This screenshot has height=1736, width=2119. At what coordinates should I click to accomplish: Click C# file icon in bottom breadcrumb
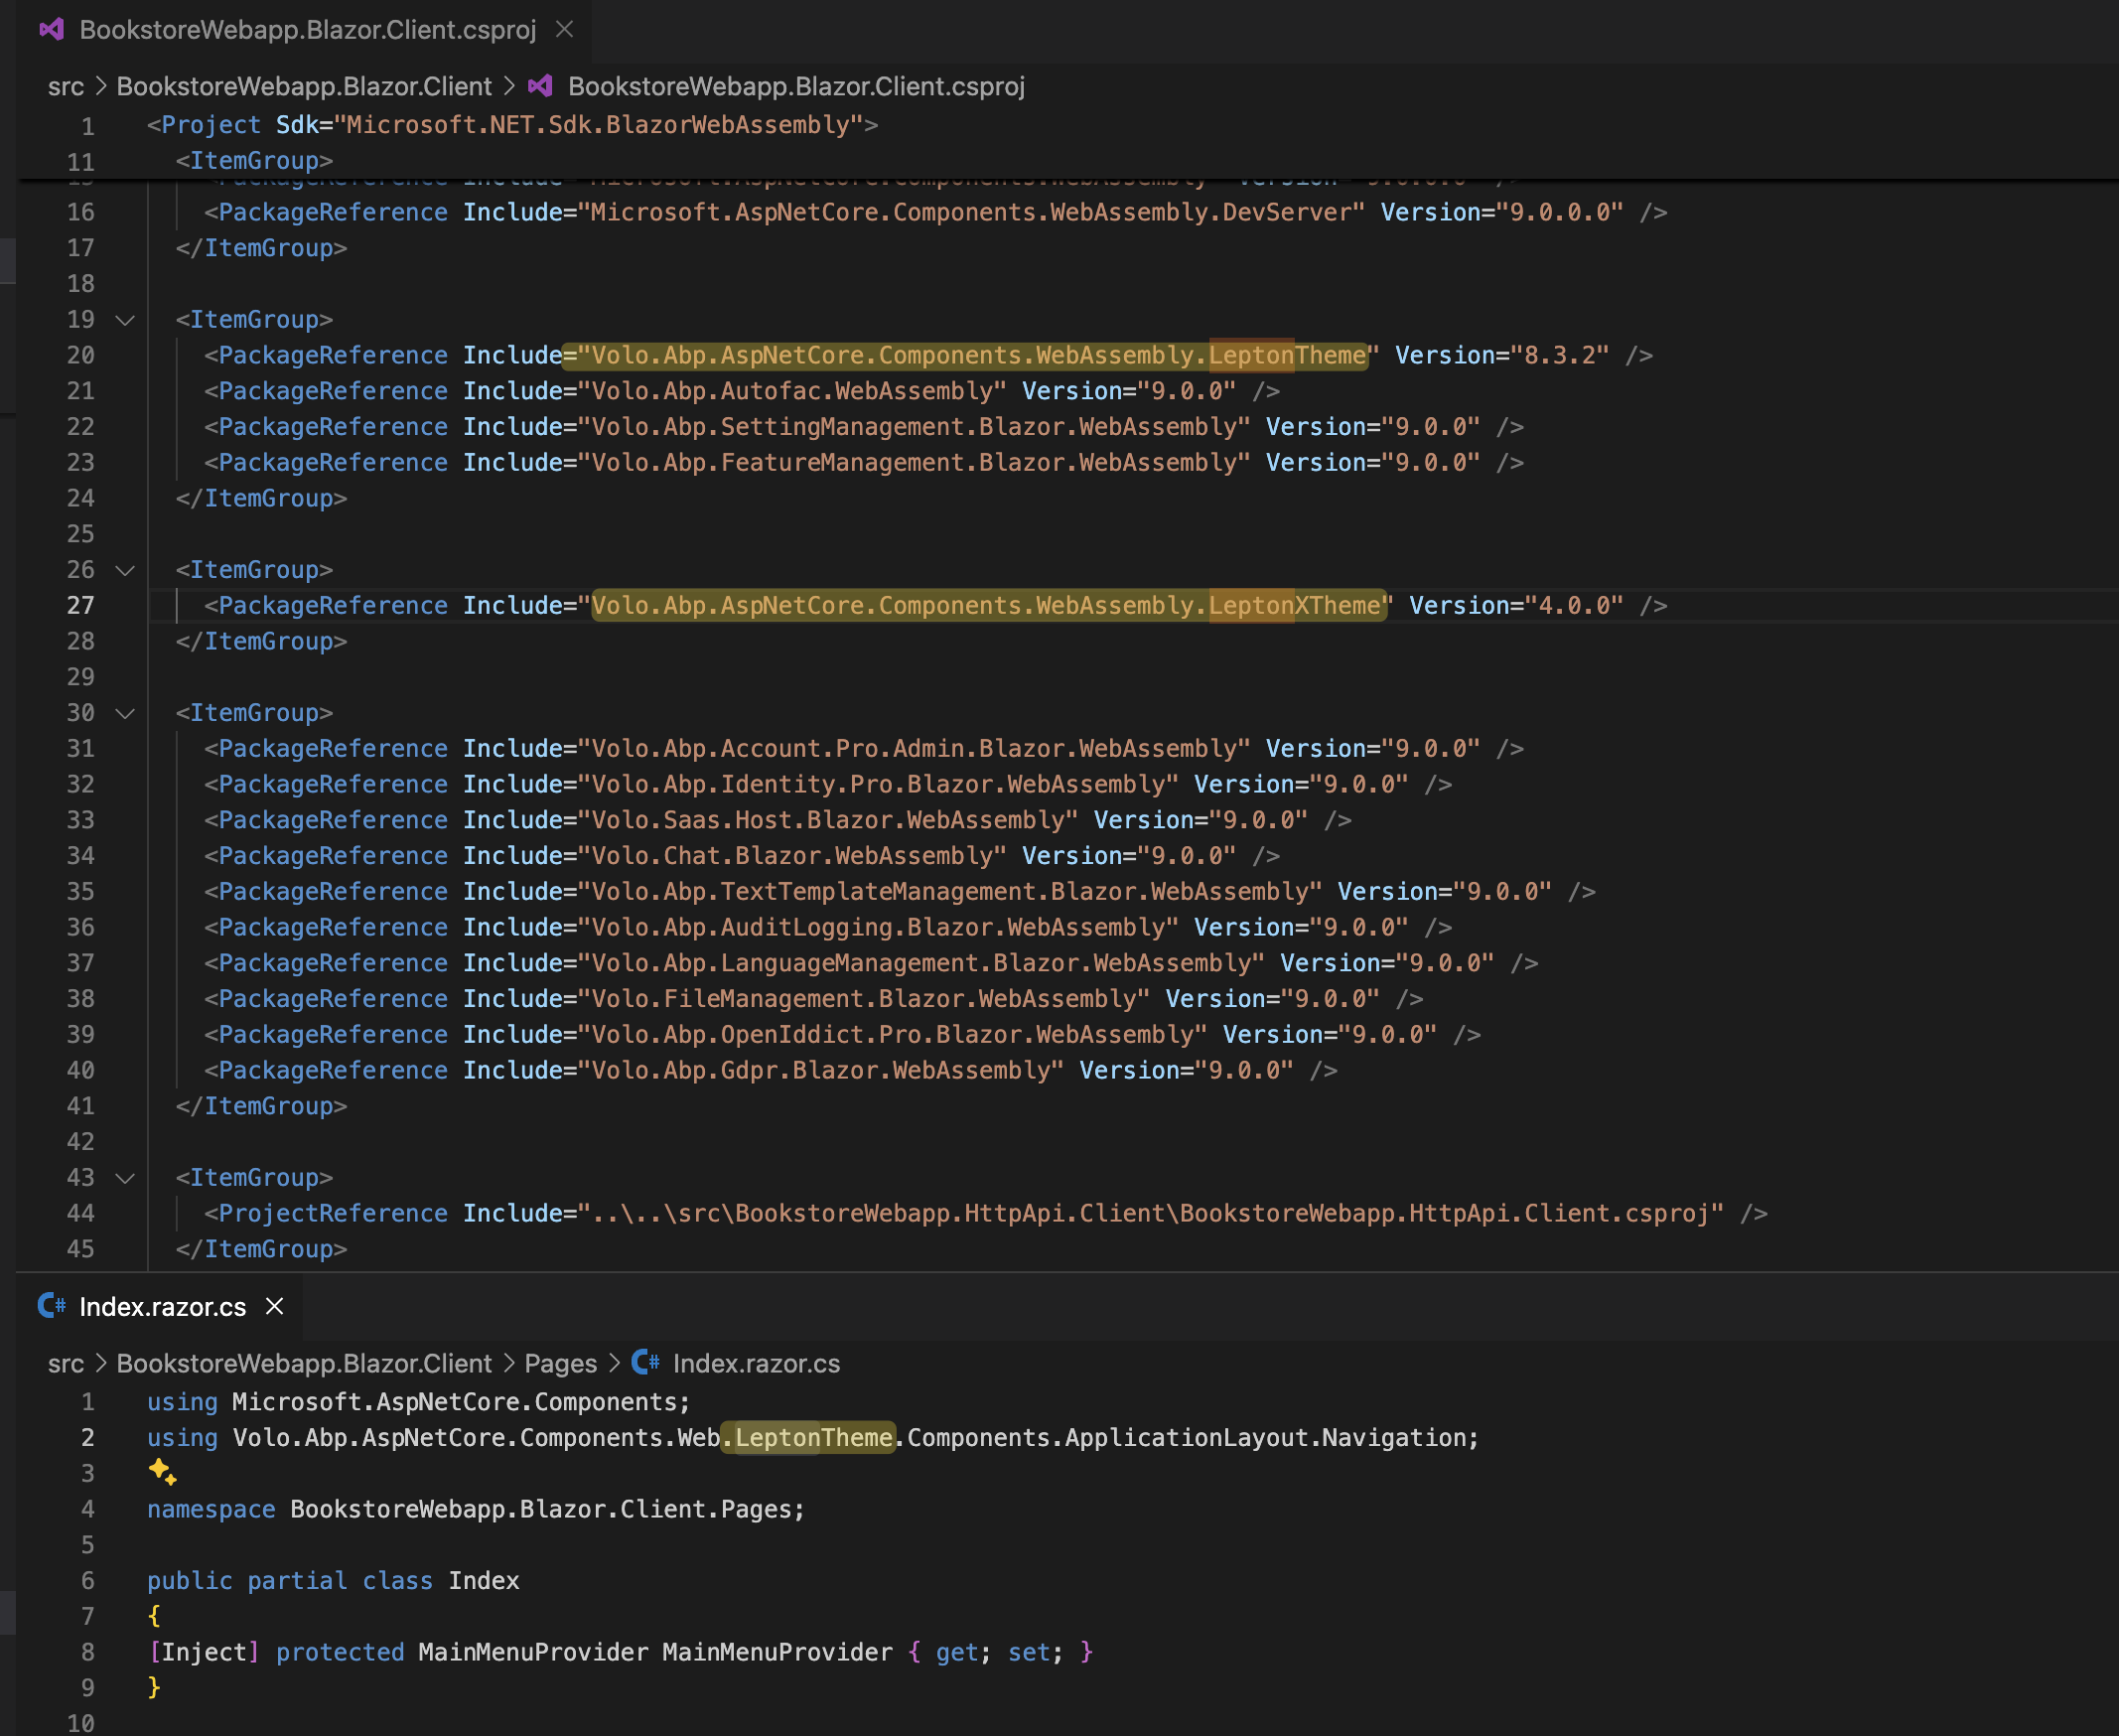(x=646, y=1362)
